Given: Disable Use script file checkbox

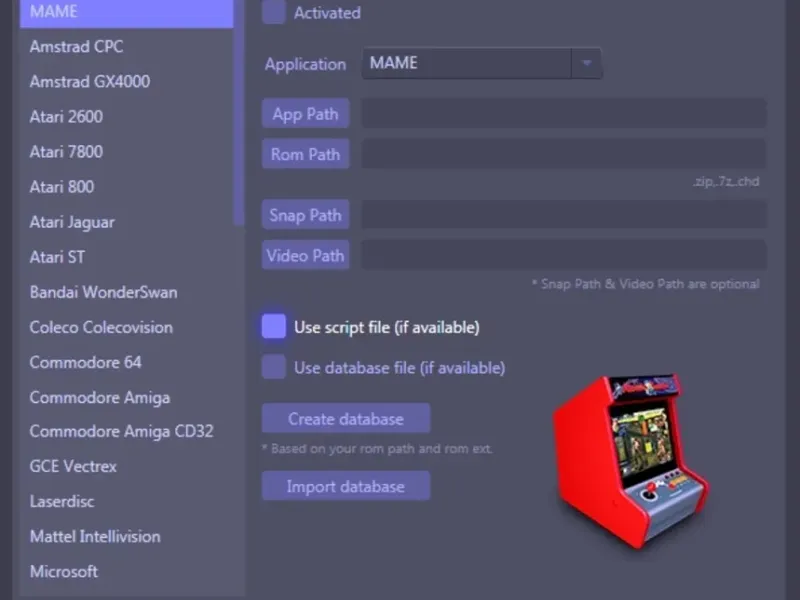Looking at the screenshot, I should (273, 327).
